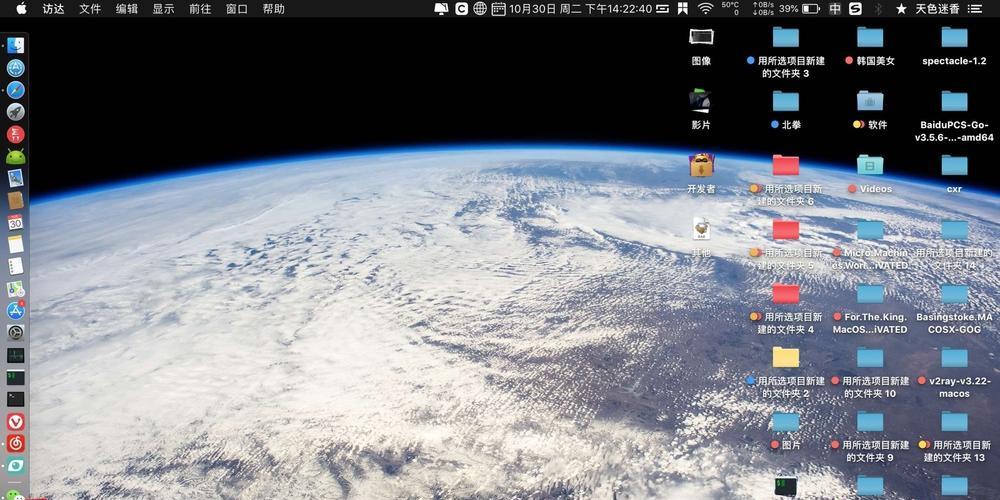This screenshot has height=500, width=1000.
Task: Click the Basingstoke.MACOSX-GOG label
Action: click(x=954, y=323)
